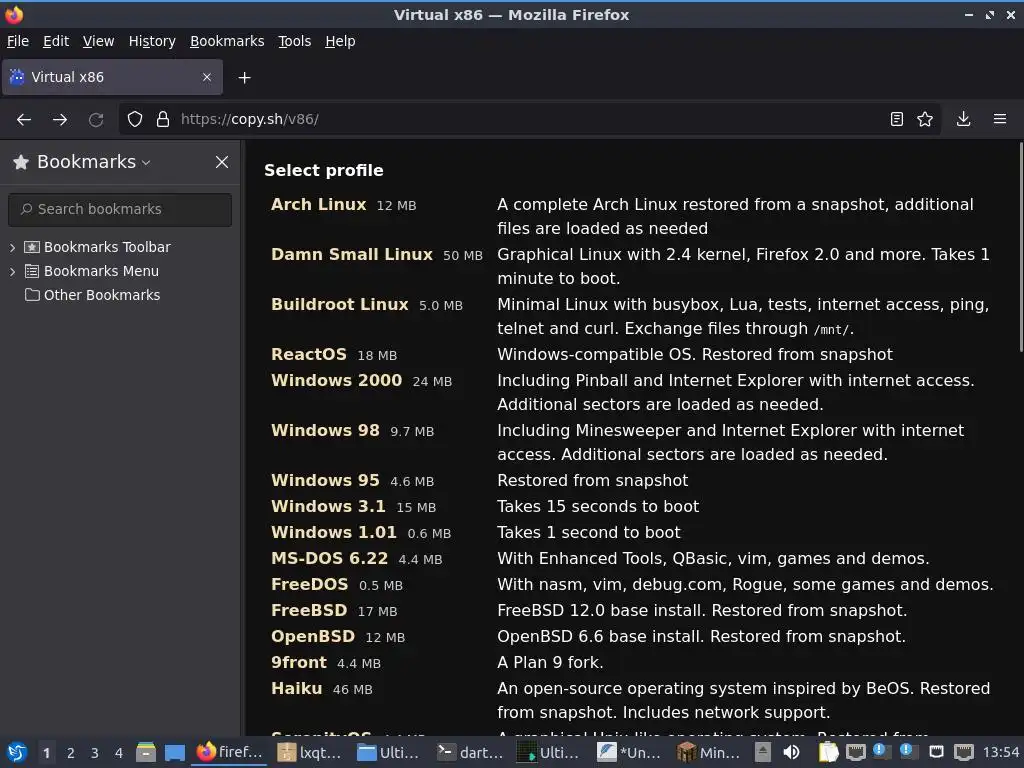Switch to the lxqt taskbar window
Screen dimensions: 1024x768
(309, 753)
